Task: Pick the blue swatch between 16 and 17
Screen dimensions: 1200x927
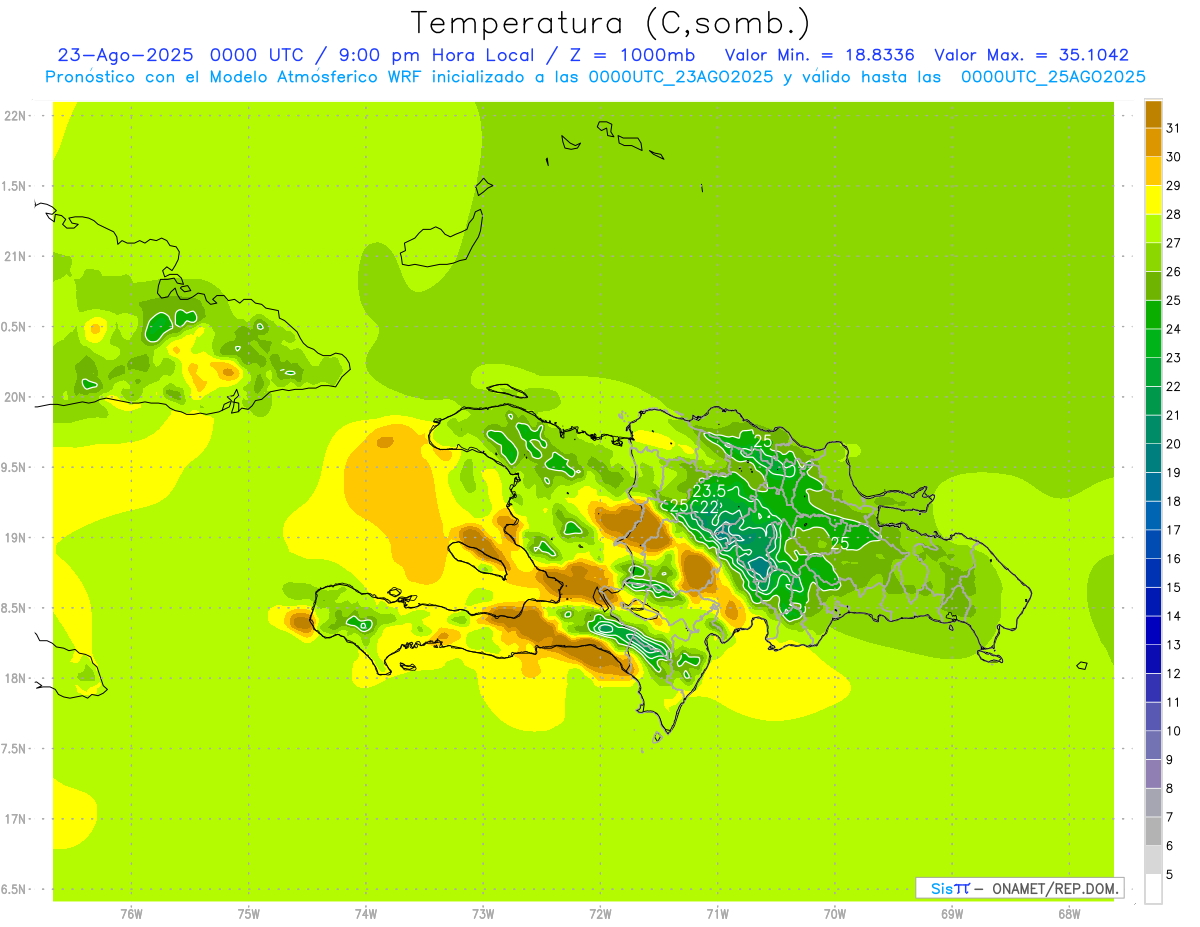Action: click(1153, 544)
